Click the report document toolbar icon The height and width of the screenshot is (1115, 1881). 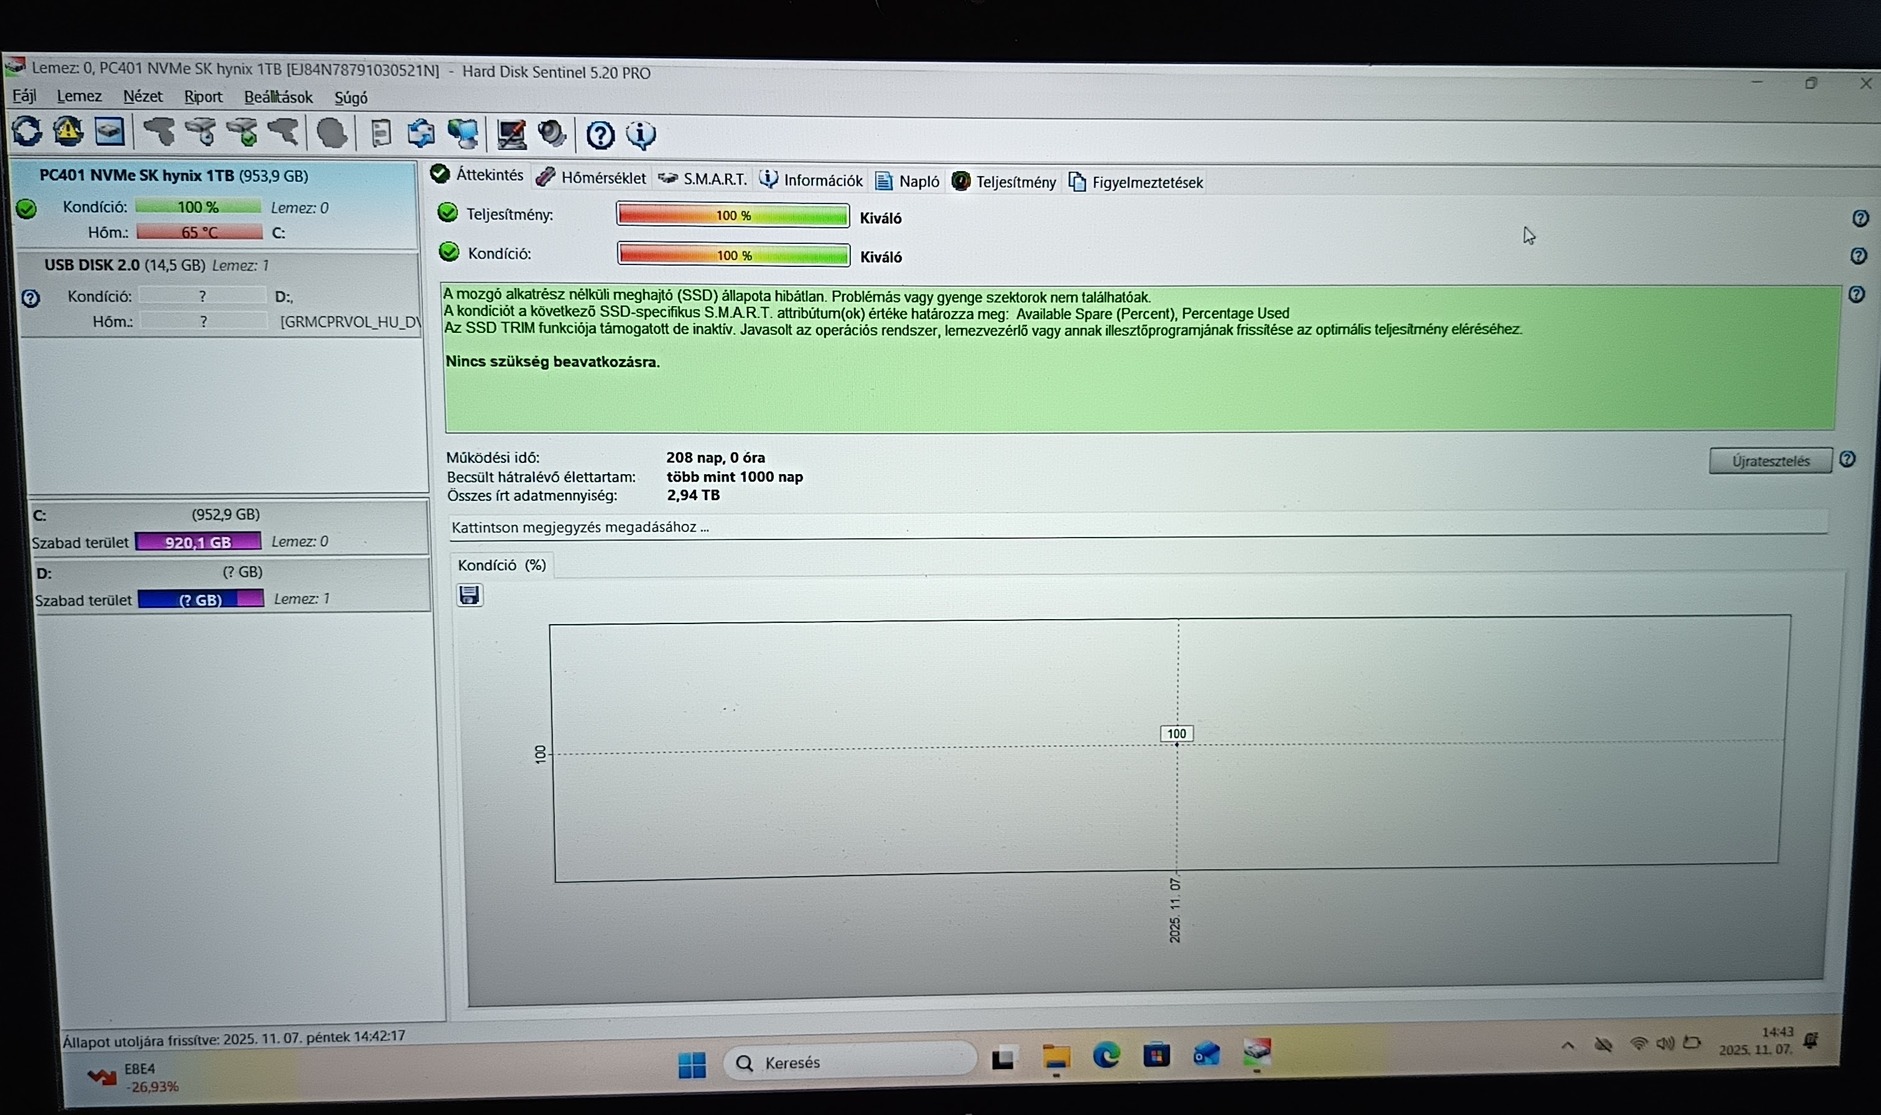tap(380, 133)
